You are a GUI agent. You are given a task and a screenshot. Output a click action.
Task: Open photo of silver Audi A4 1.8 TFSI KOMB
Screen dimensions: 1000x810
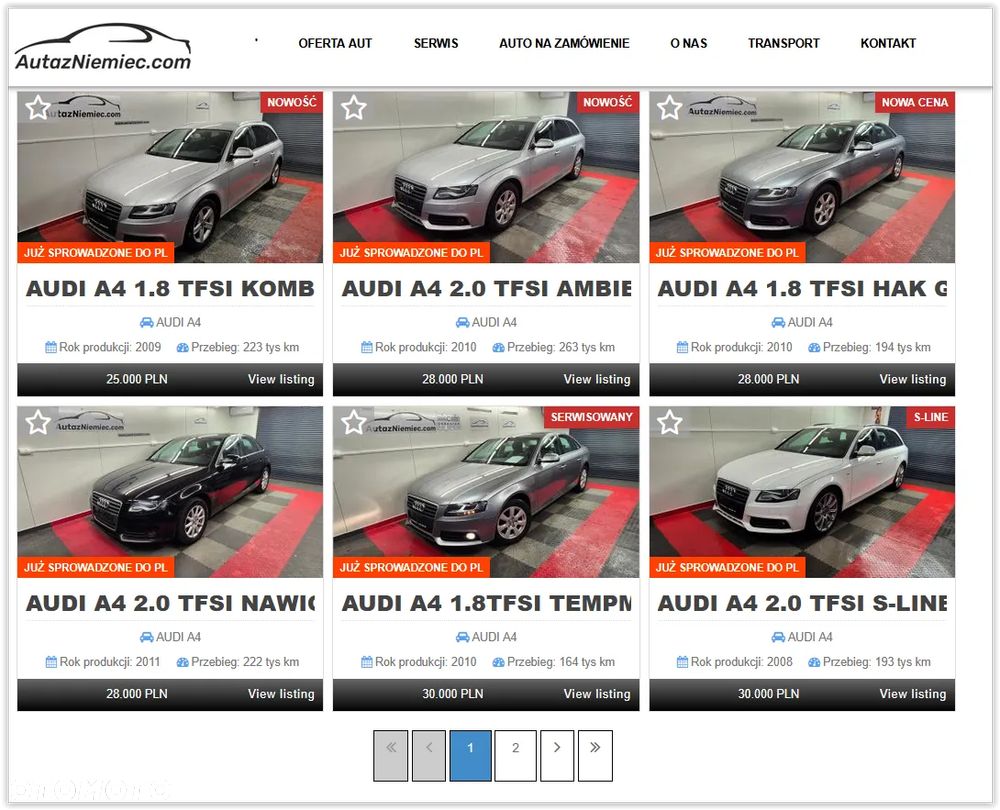(170, 177)
